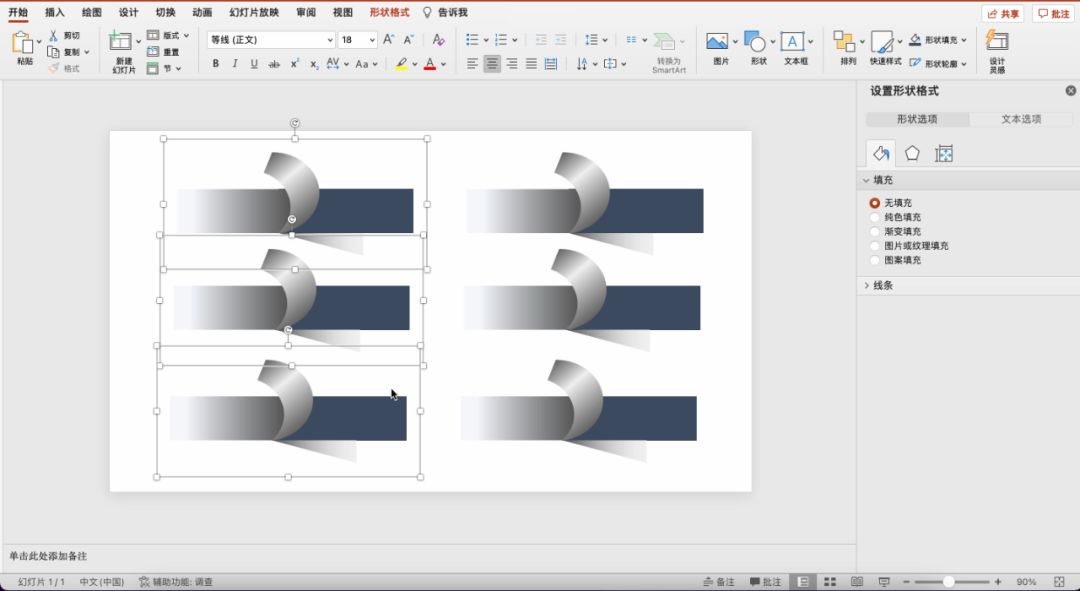Click the Bold formatting icon
Viewport: 1080px width, 591px height.
pyautogui.click(x=215, y=64)
